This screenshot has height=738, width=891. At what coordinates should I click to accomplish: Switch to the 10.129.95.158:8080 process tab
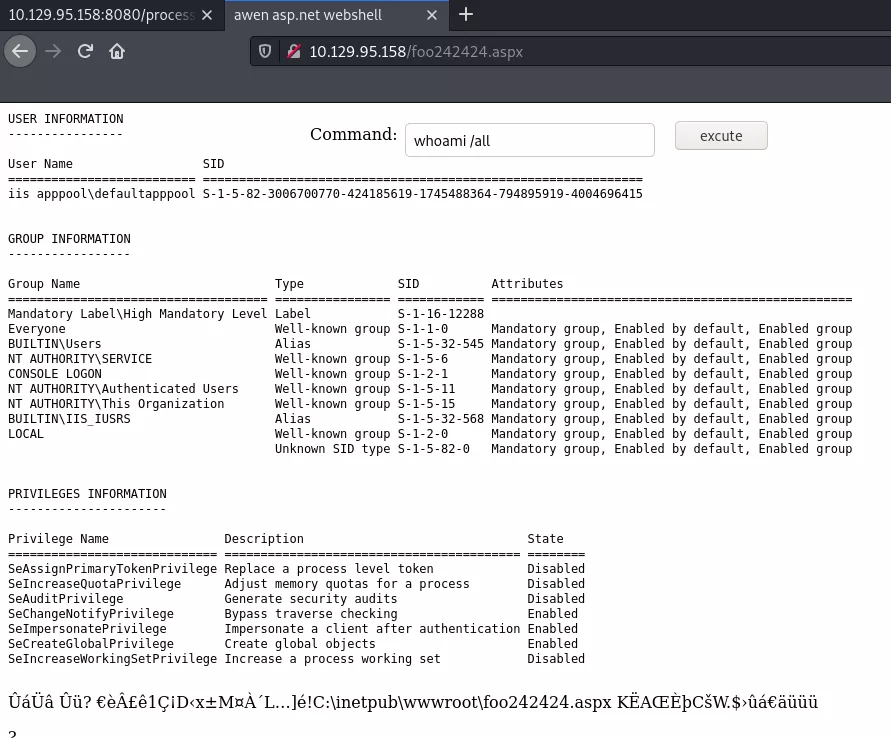(100, 15)
